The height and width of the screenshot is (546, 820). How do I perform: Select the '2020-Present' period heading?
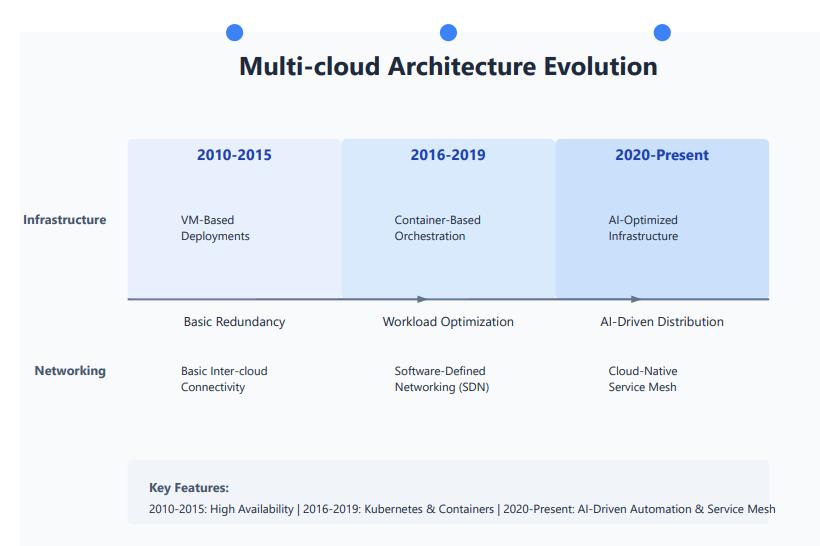pos(662,155)
